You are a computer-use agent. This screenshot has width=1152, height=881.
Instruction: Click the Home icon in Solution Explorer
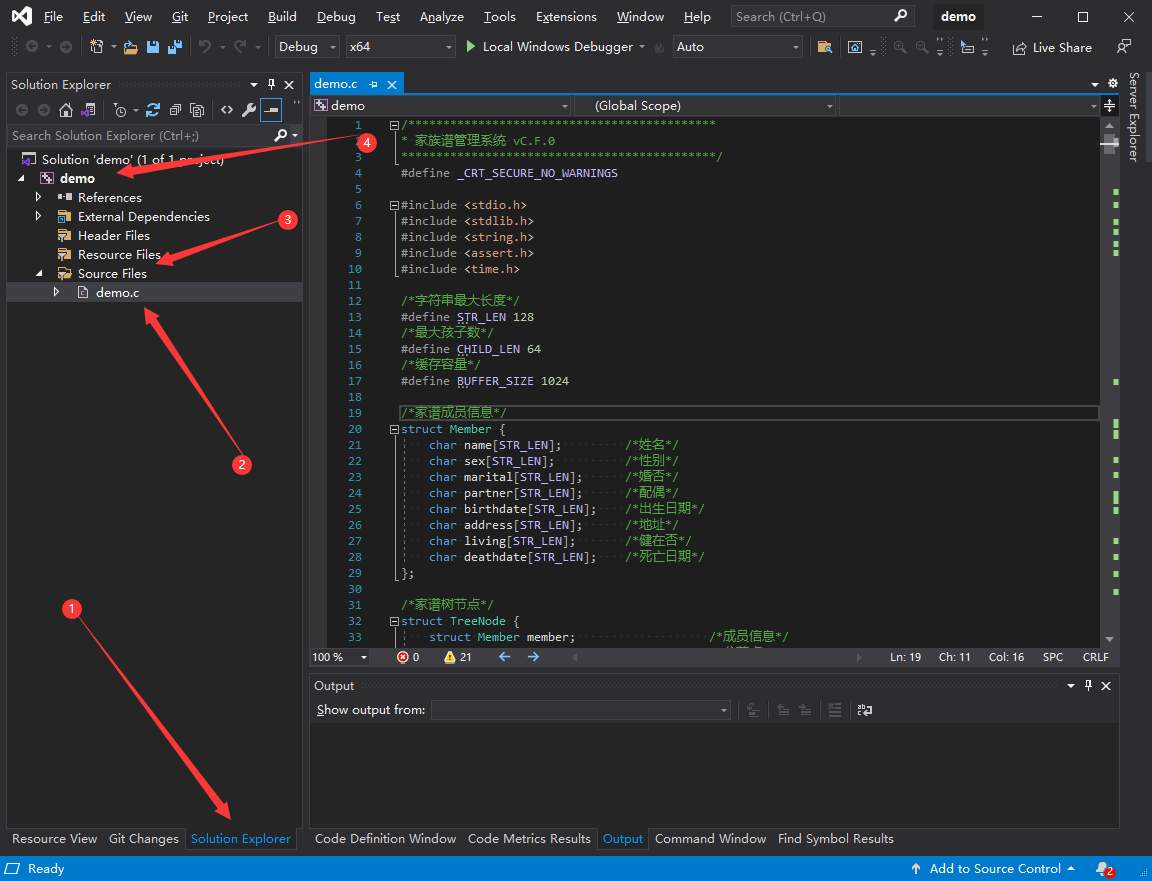coord(66,110)
